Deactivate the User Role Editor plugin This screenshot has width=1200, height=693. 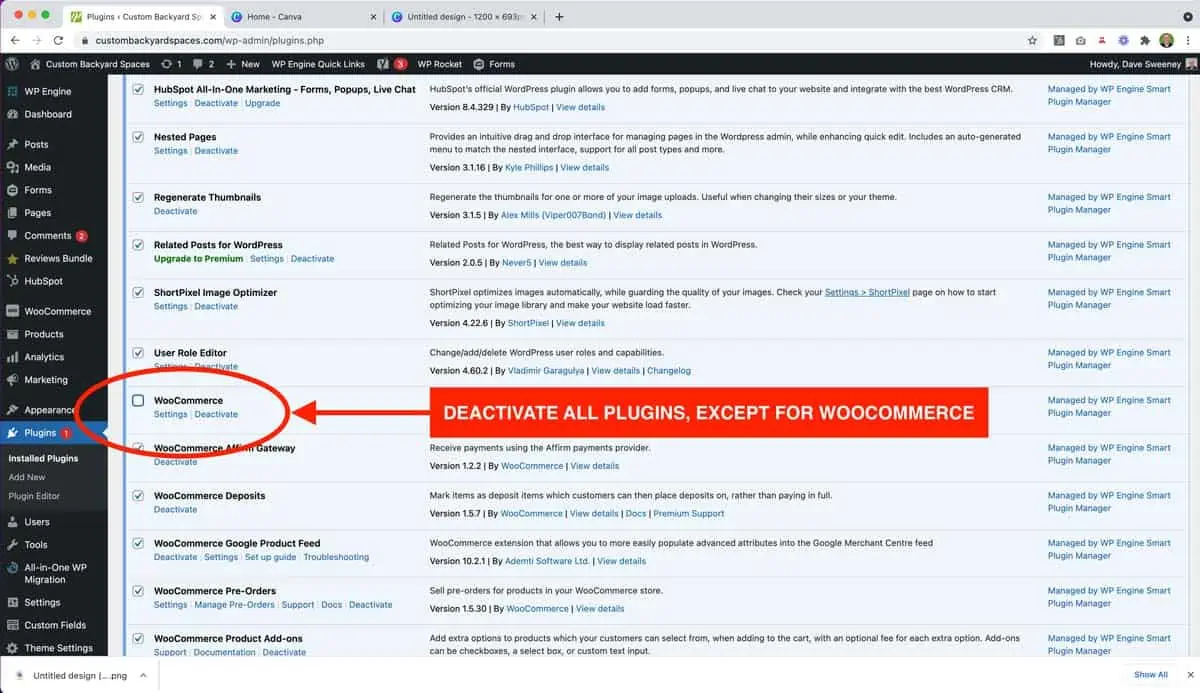(x=216, y=367)
